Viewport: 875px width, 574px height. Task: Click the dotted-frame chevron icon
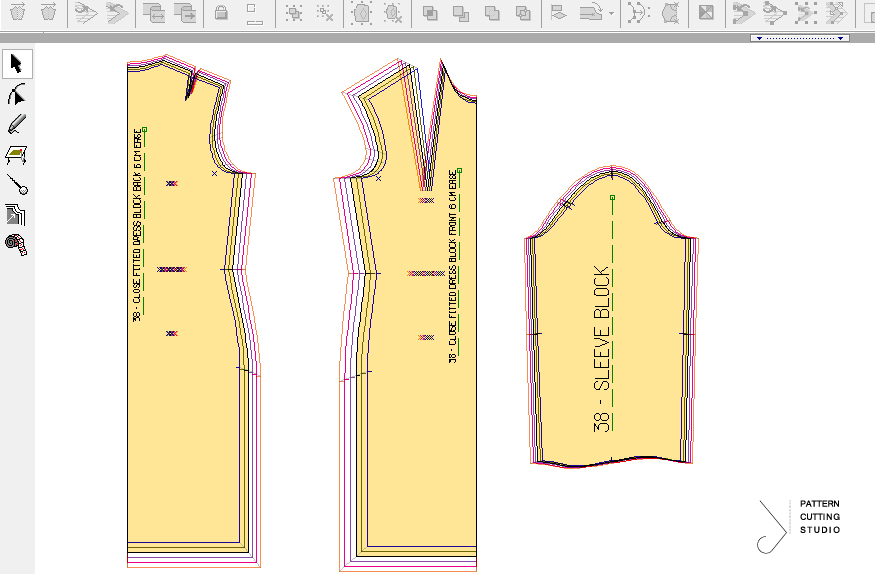[x=805, y=13]
